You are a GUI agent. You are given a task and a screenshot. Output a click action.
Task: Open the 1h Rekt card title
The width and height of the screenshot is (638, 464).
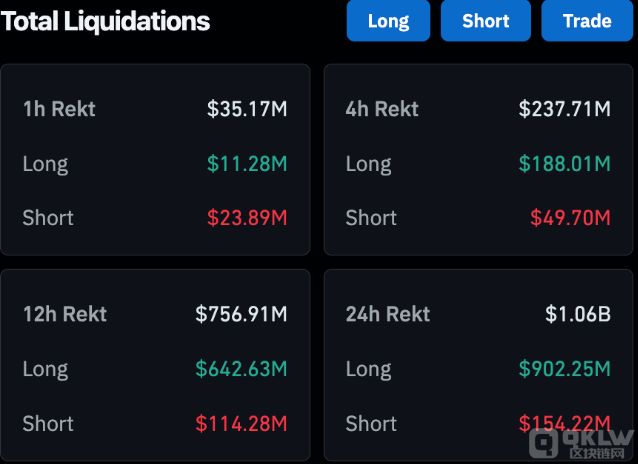[59, 109]
